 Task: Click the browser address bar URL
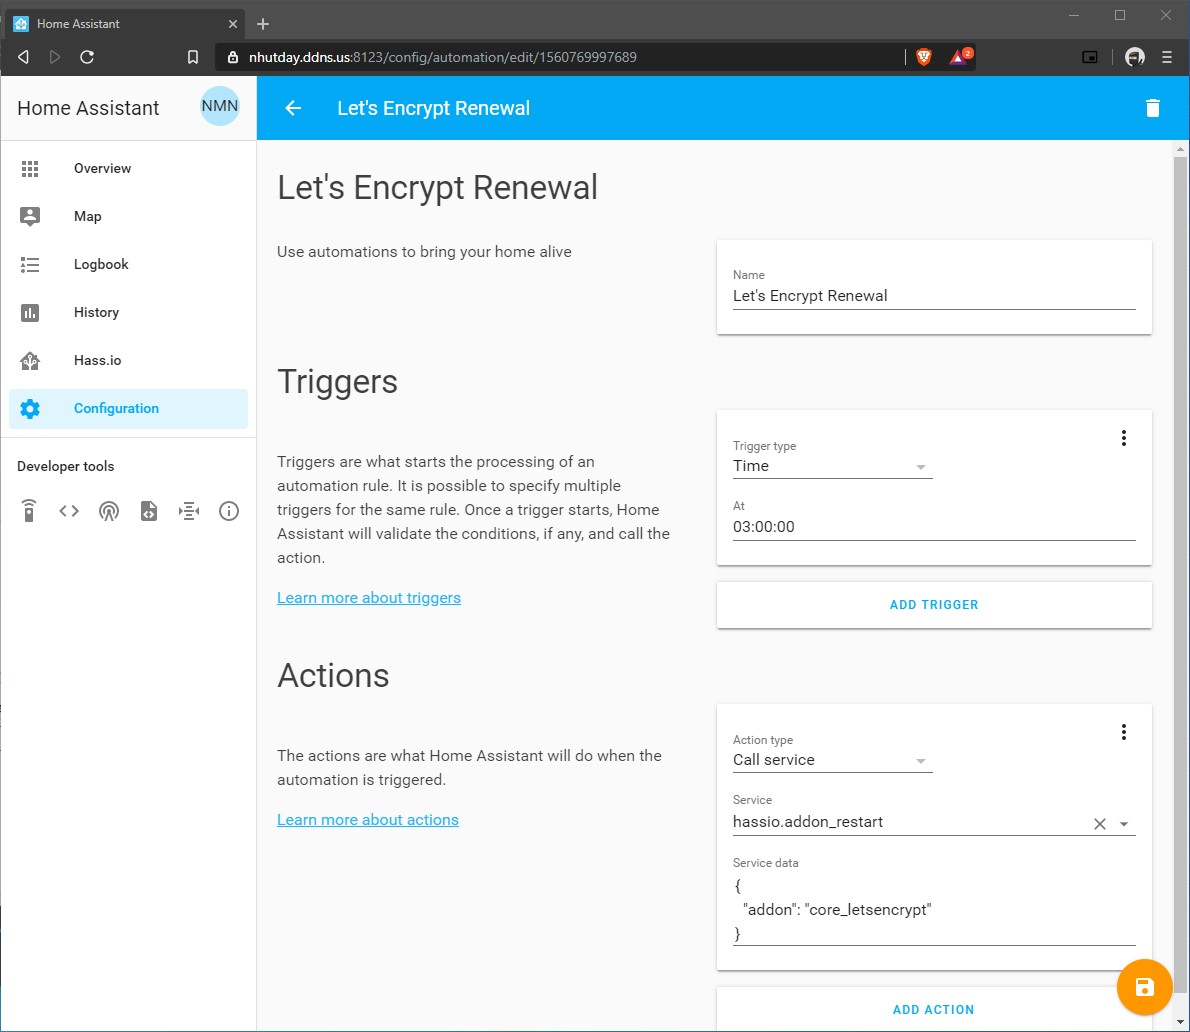(x=442, y=57)
